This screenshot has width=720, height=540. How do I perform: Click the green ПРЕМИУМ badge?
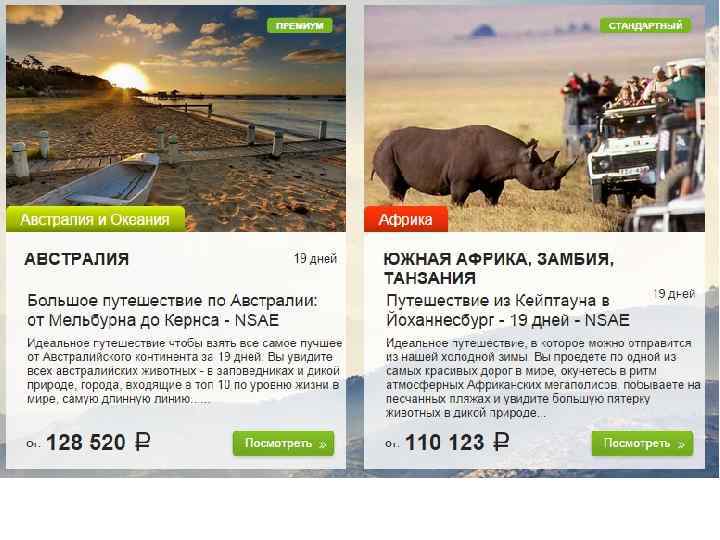299,26
